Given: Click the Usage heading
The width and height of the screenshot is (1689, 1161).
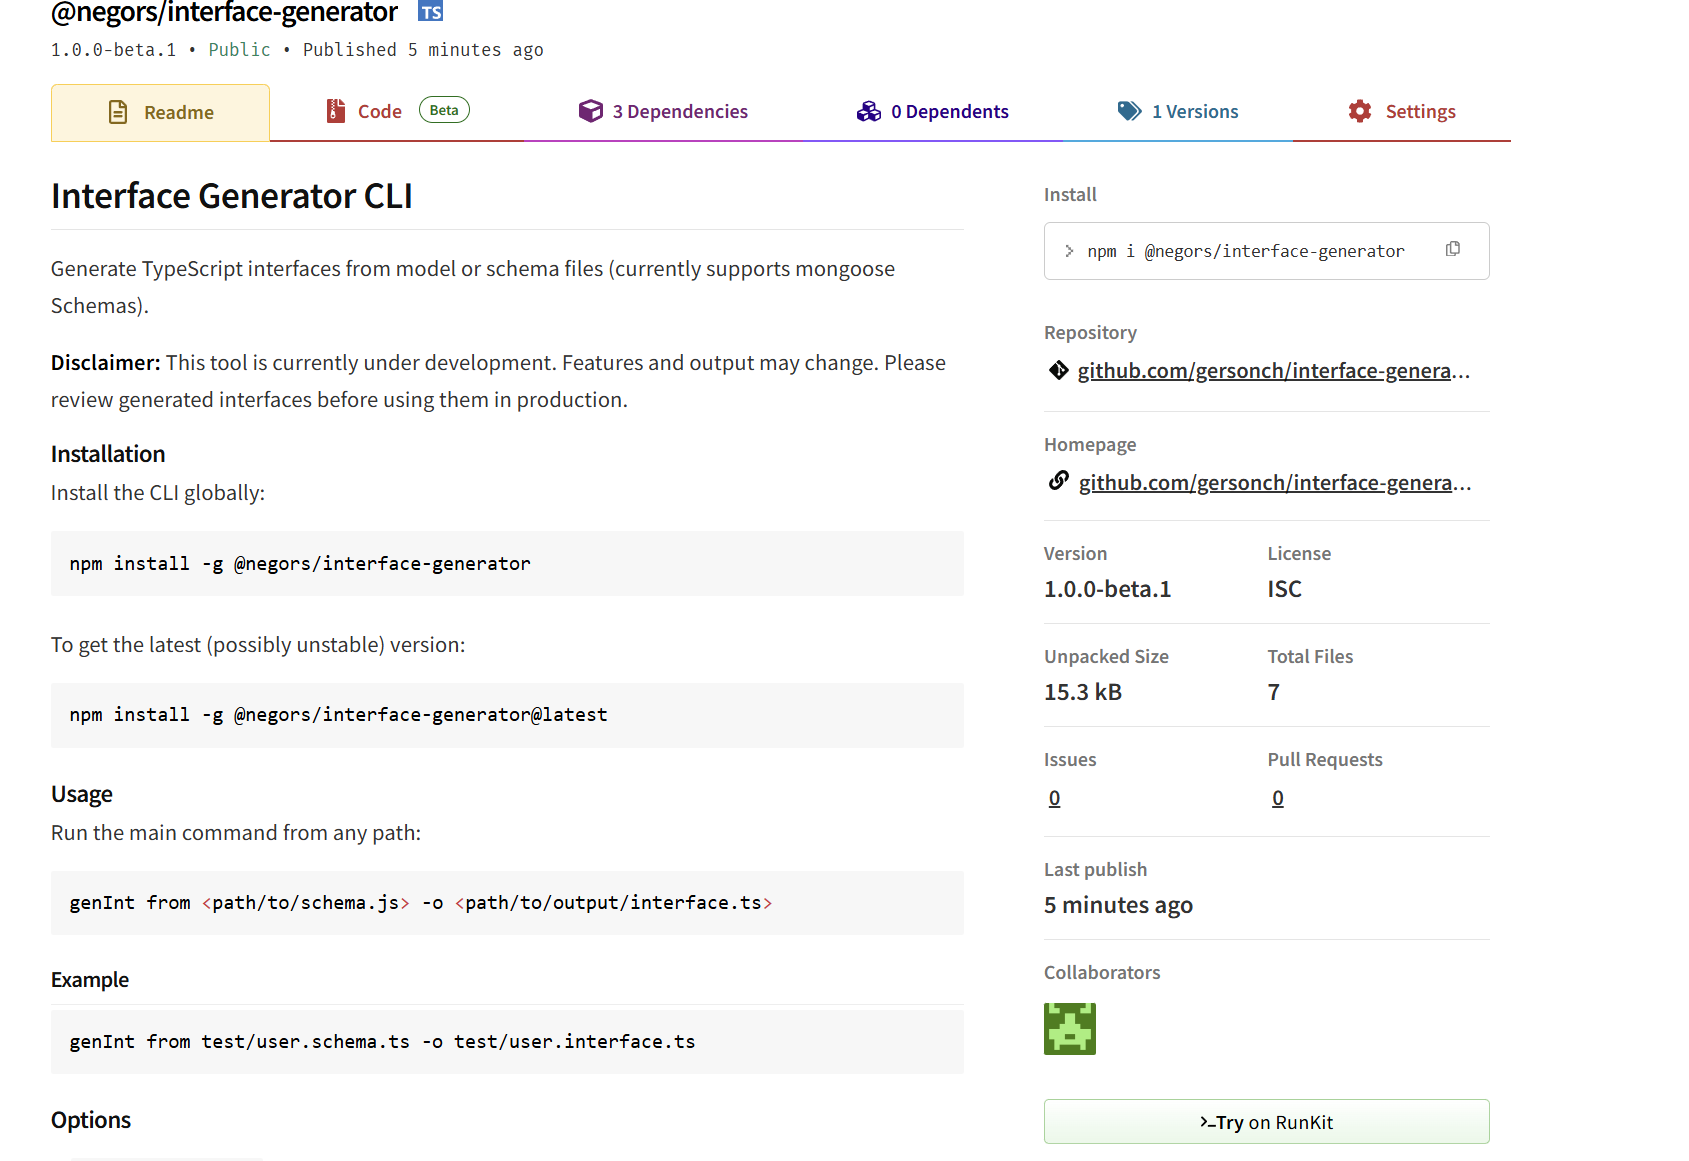Looking at the screenshot, I should coord(82,794).
